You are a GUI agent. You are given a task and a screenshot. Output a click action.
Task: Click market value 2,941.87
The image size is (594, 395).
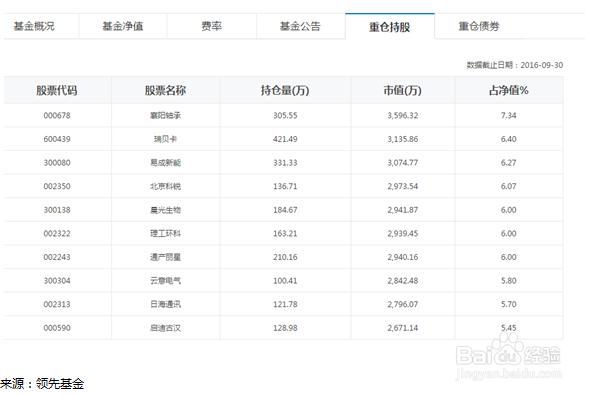point(403,210)
